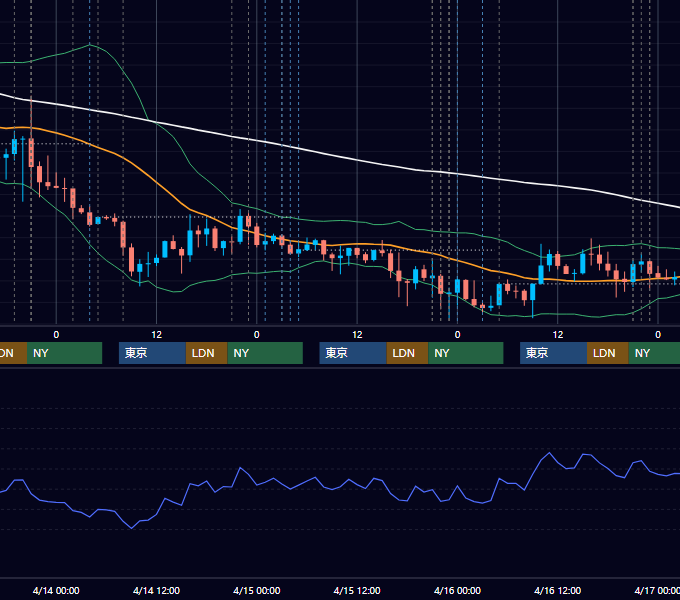Select NY session block above 4/15 00:00
This screenshot has height=600, width=680.
(x=265, y=353)
